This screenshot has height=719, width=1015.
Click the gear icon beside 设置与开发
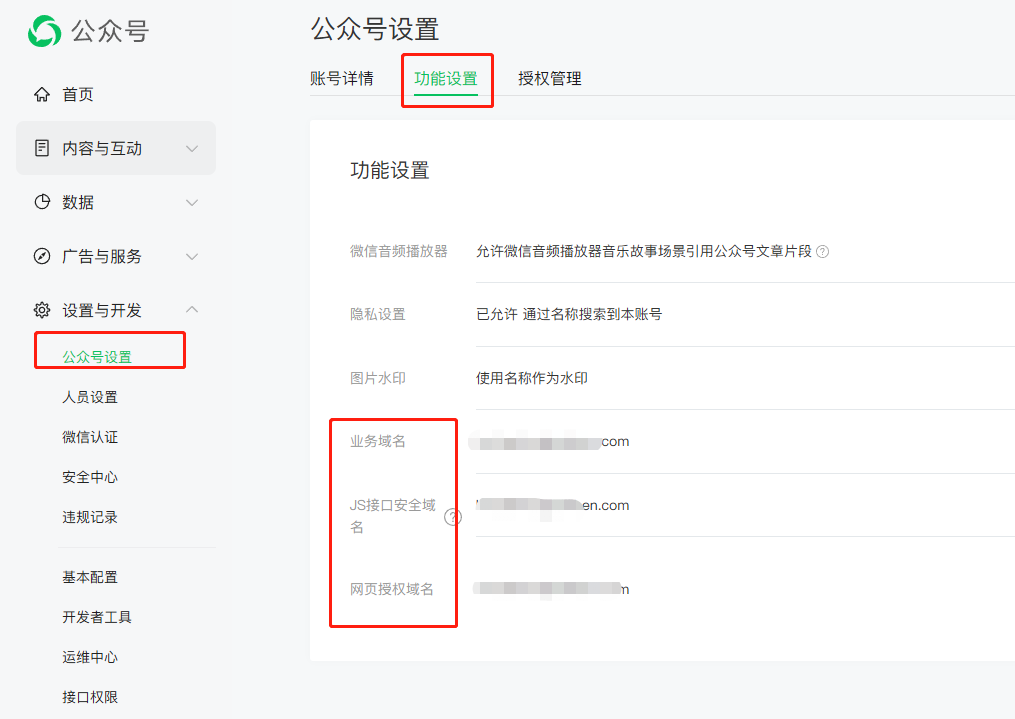(42, 310)
